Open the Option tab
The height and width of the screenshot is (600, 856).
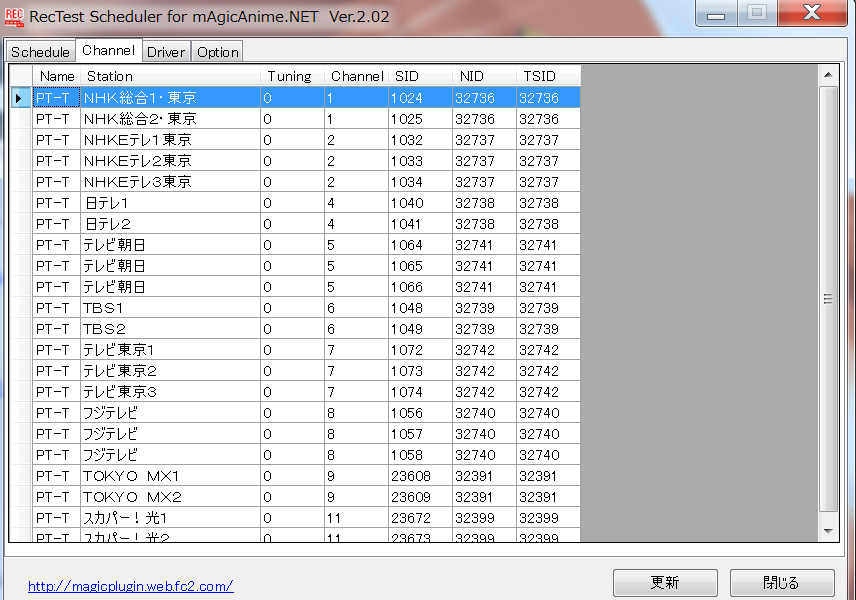tap(217, 52)
